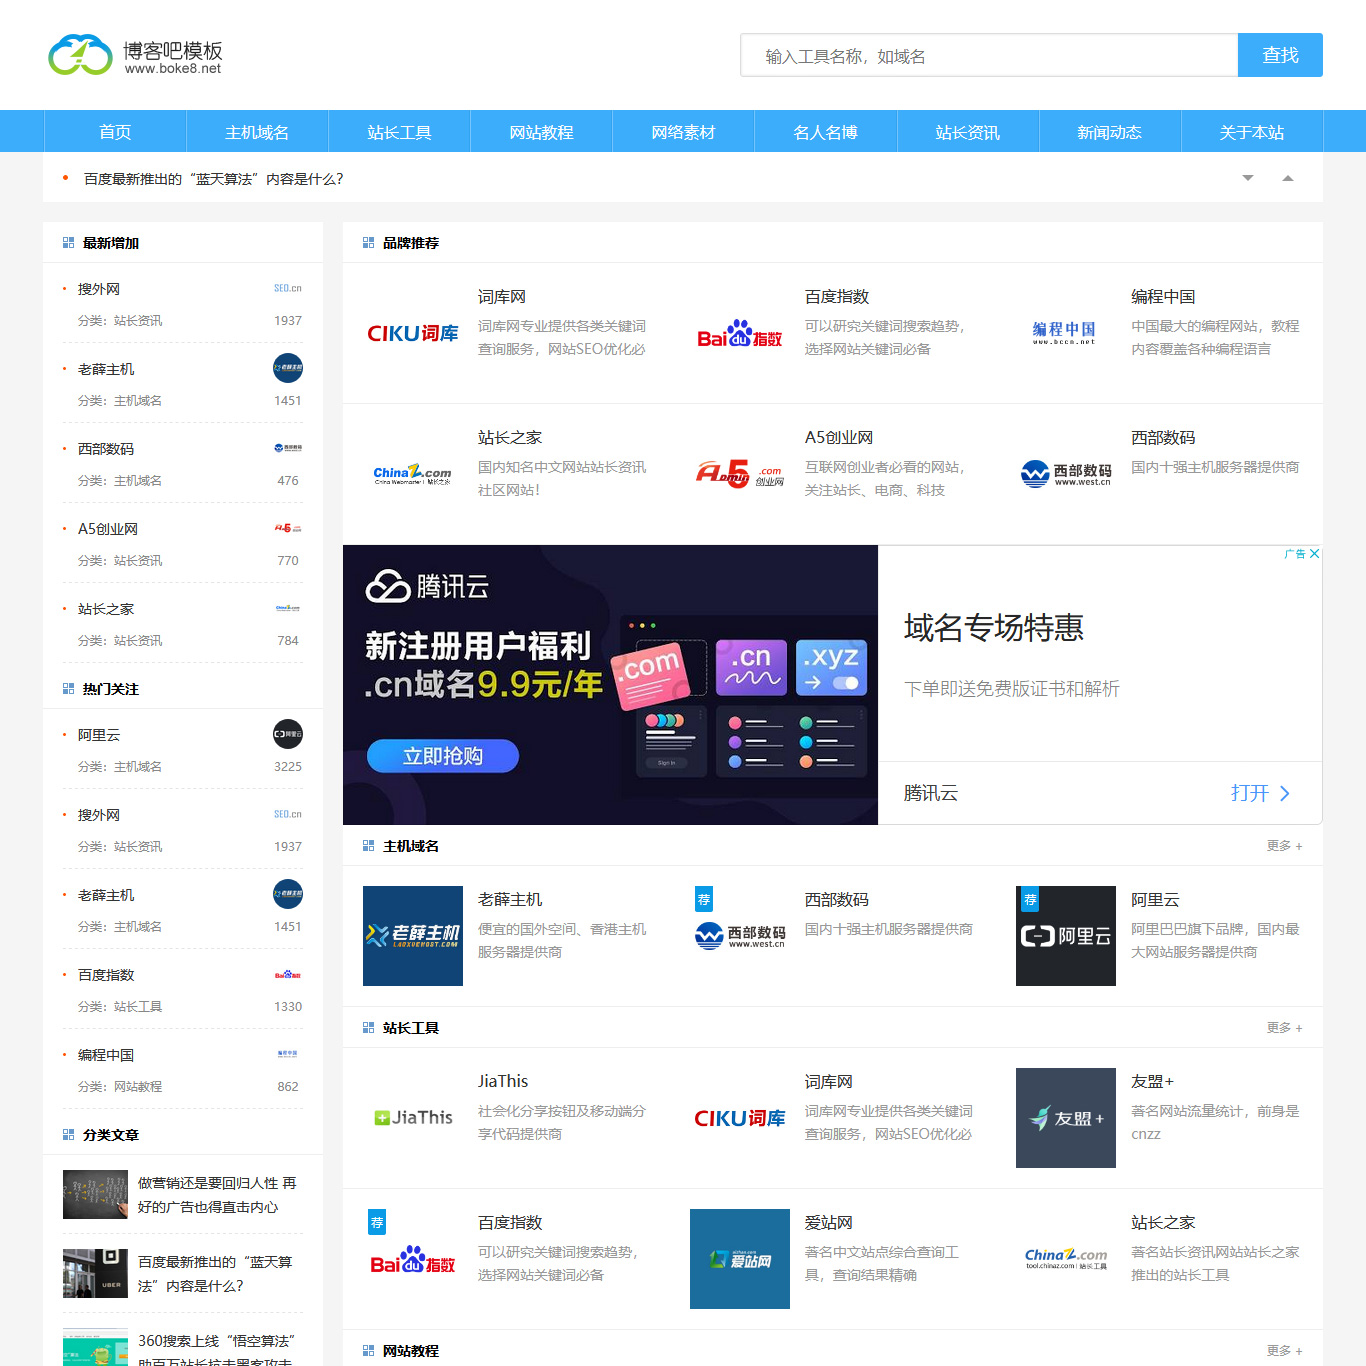Click the 荐 badge on 百度指数 in 站长工具
The width and height of the screenshot is (1366, 1366).
click(377, 1222)
